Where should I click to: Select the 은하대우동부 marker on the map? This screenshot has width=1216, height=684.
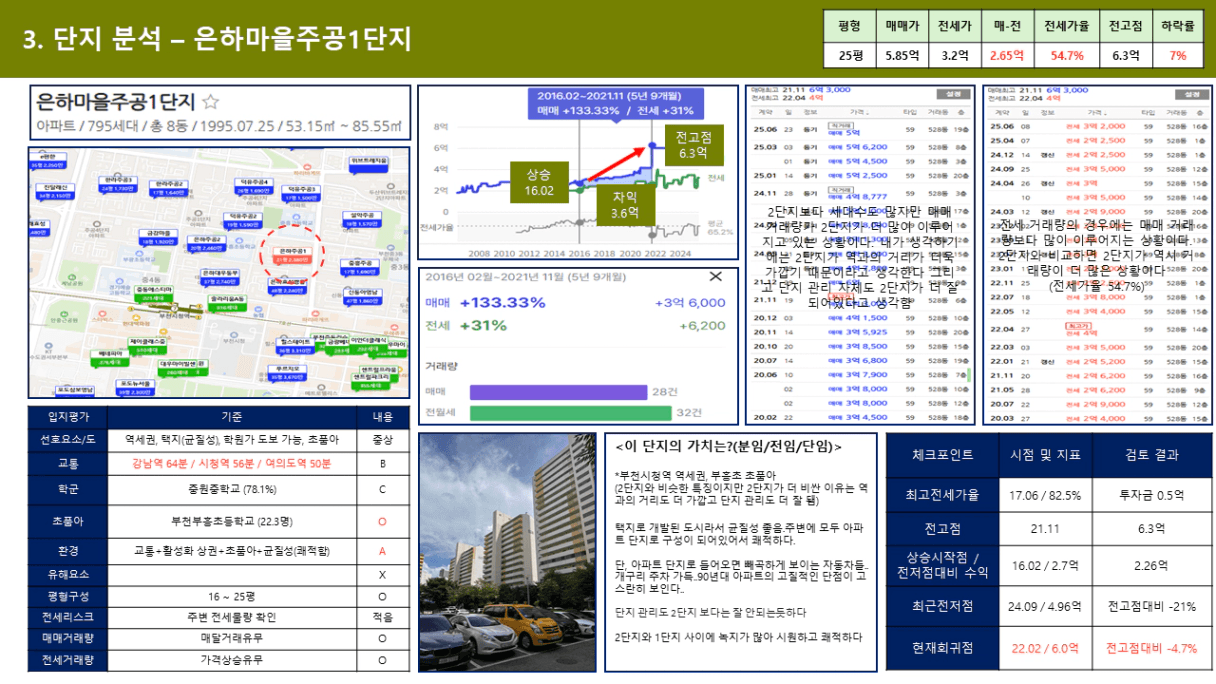click(220, 277)
